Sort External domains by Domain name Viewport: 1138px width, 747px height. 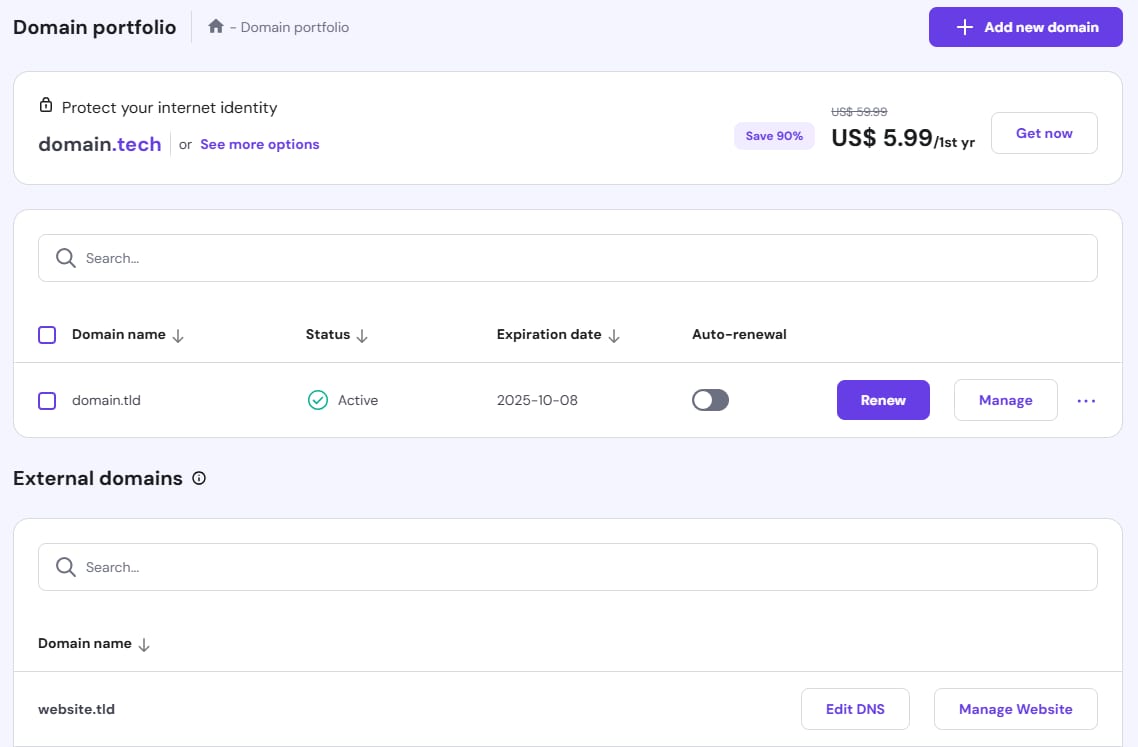point(144,645)
